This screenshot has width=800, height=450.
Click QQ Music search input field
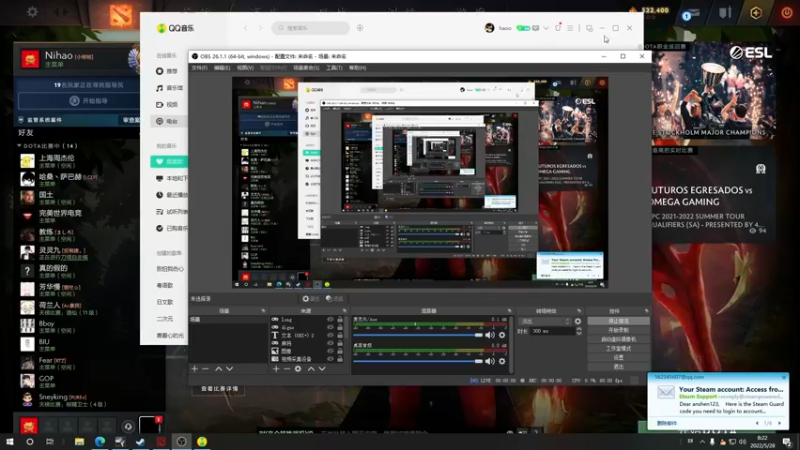tap(310, 28)
